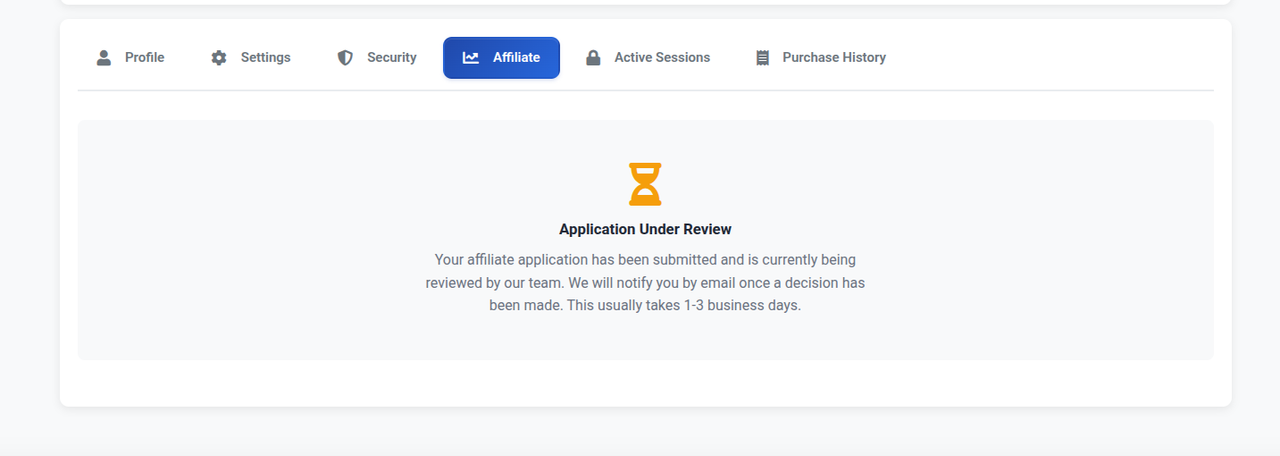Open the Profile tab
This screenshot has height=456, width=1280.
point(144,58)
